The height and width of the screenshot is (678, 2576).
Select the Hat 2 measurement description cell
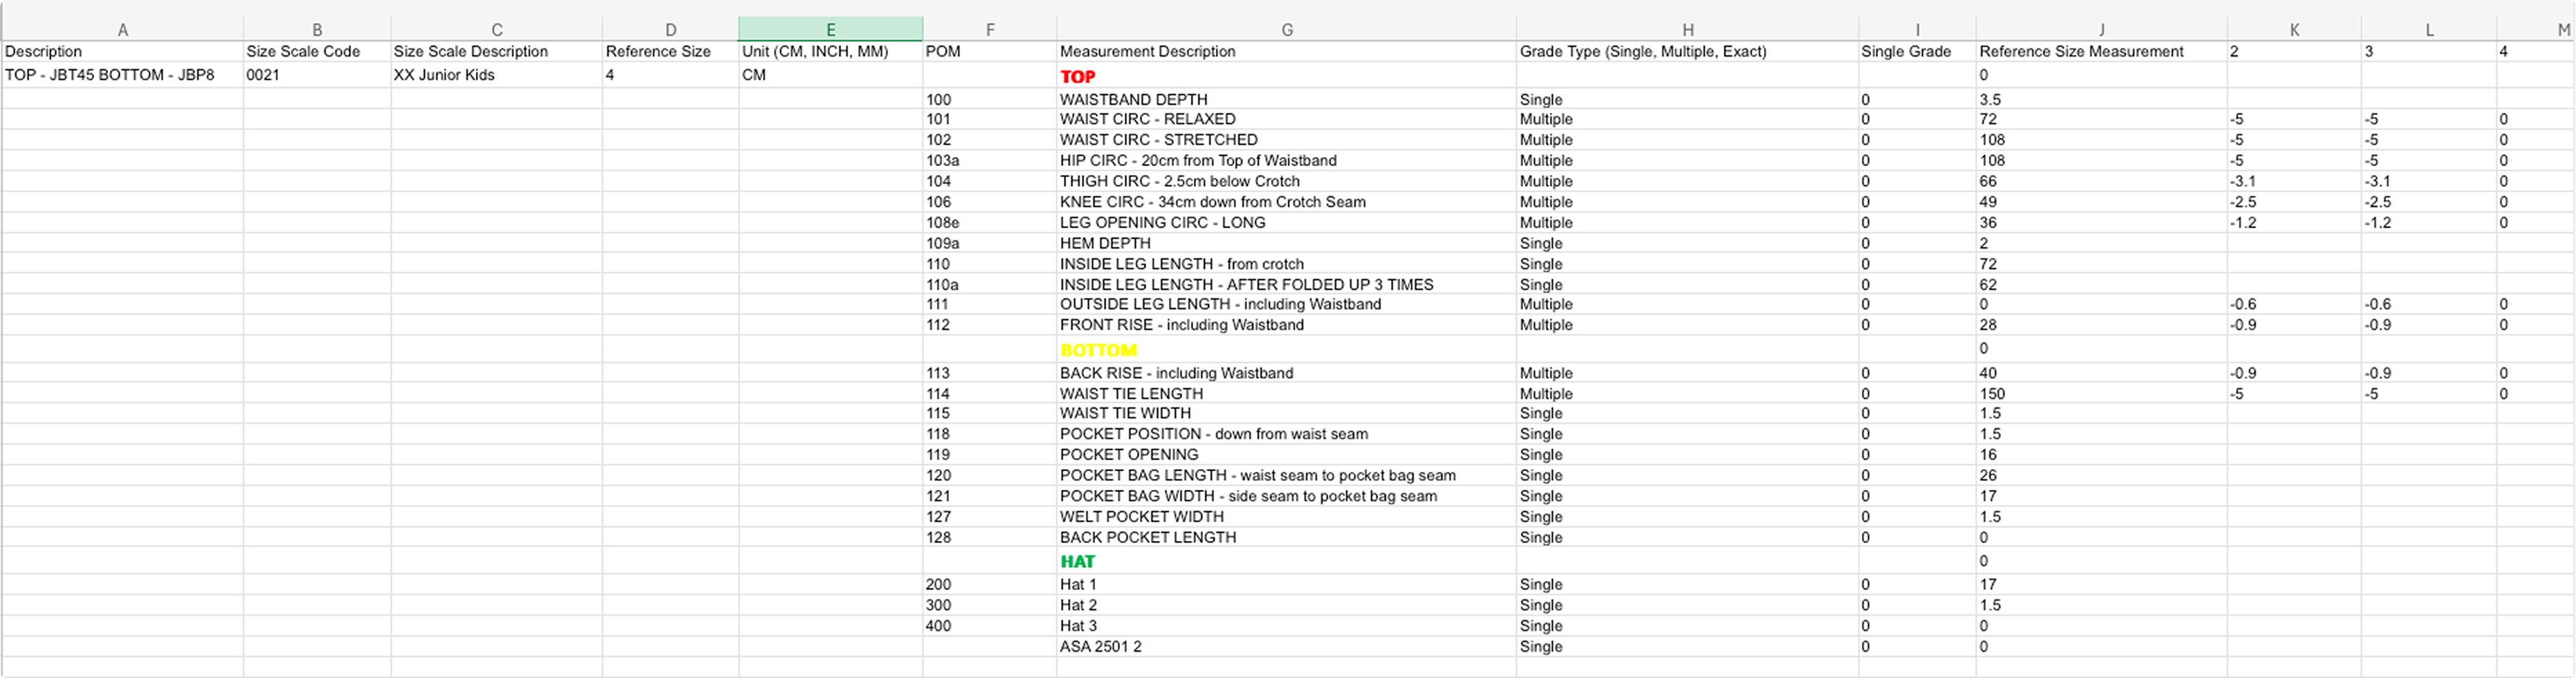pyautogui.click(x=1078, y=605)
